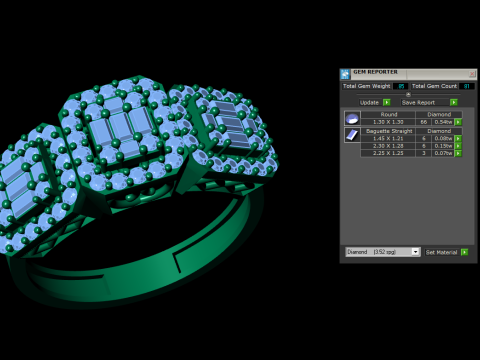Click the '0.08tw' weight cell
The height and width of the screenshot is (360, 480).
443,138
